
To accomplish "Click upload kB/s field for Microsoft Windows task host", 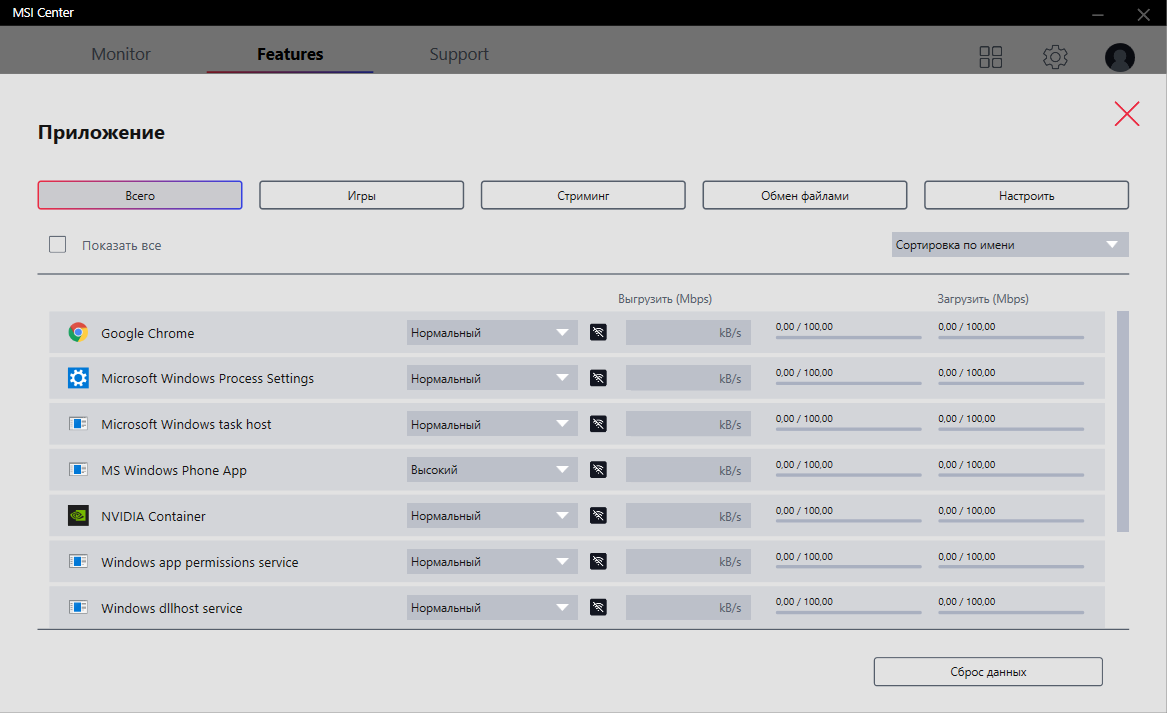I will (688, 425).
